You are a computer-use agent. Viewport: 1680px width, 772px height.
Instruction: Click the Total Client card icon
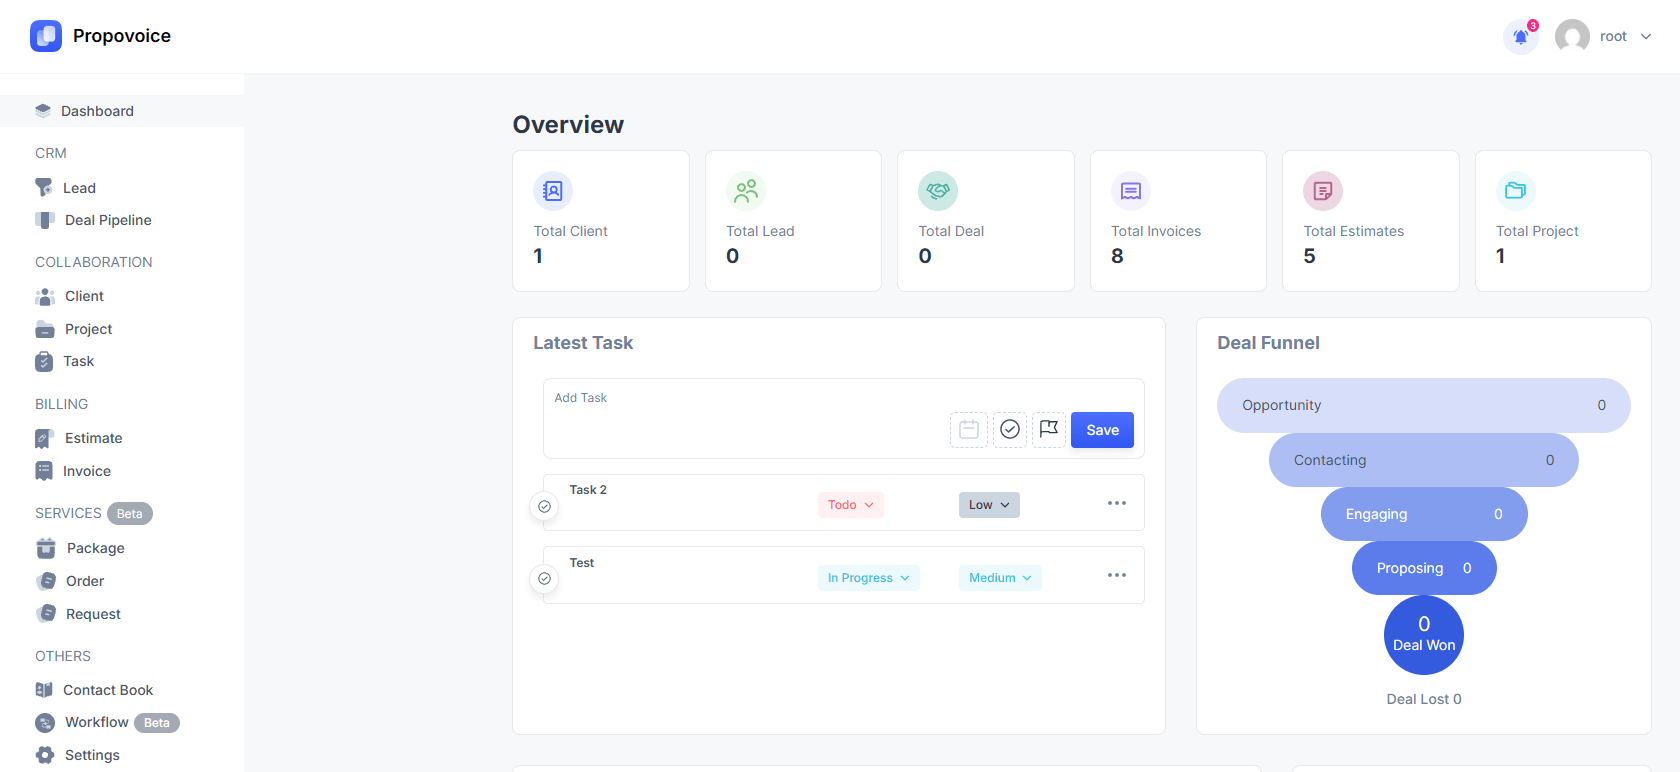(553, 191)
